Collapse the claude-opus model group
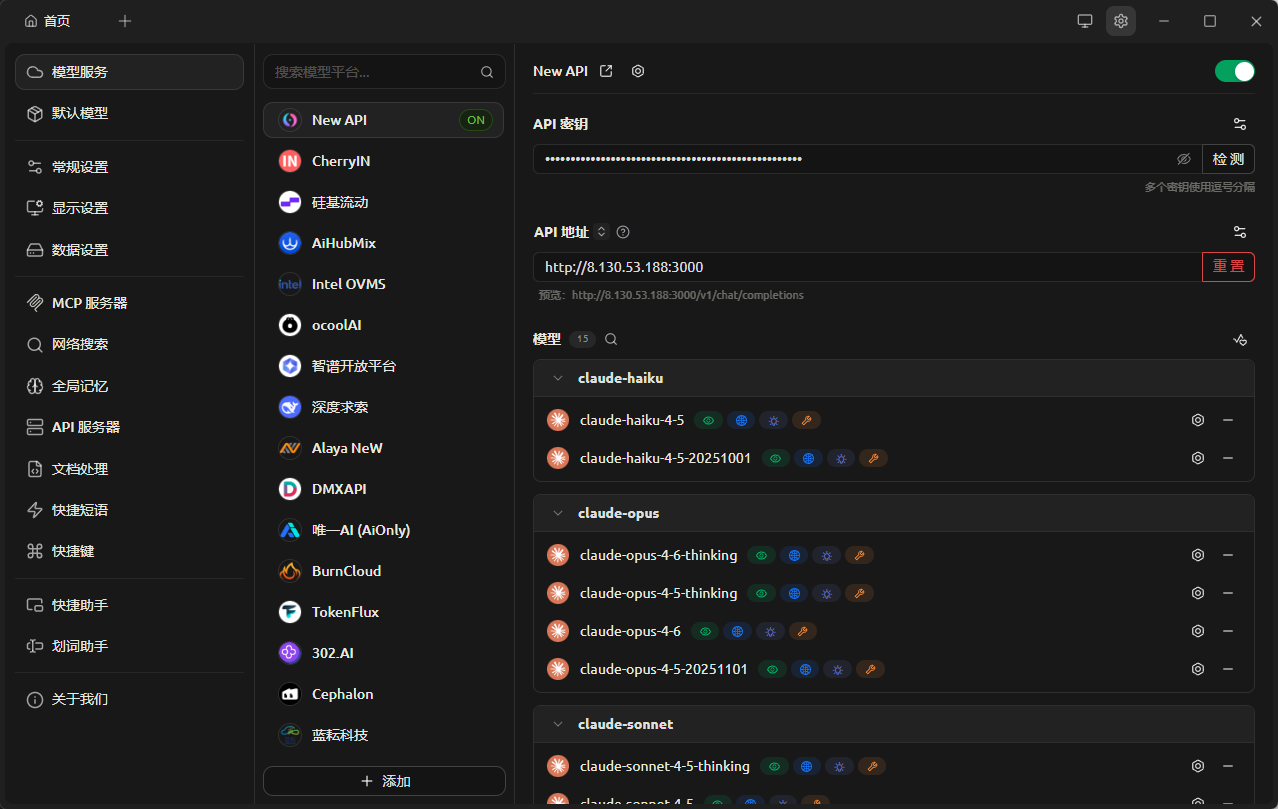The width and height of the screenshot is (1278, 809). pyautogui.click(x=558, y=513)
